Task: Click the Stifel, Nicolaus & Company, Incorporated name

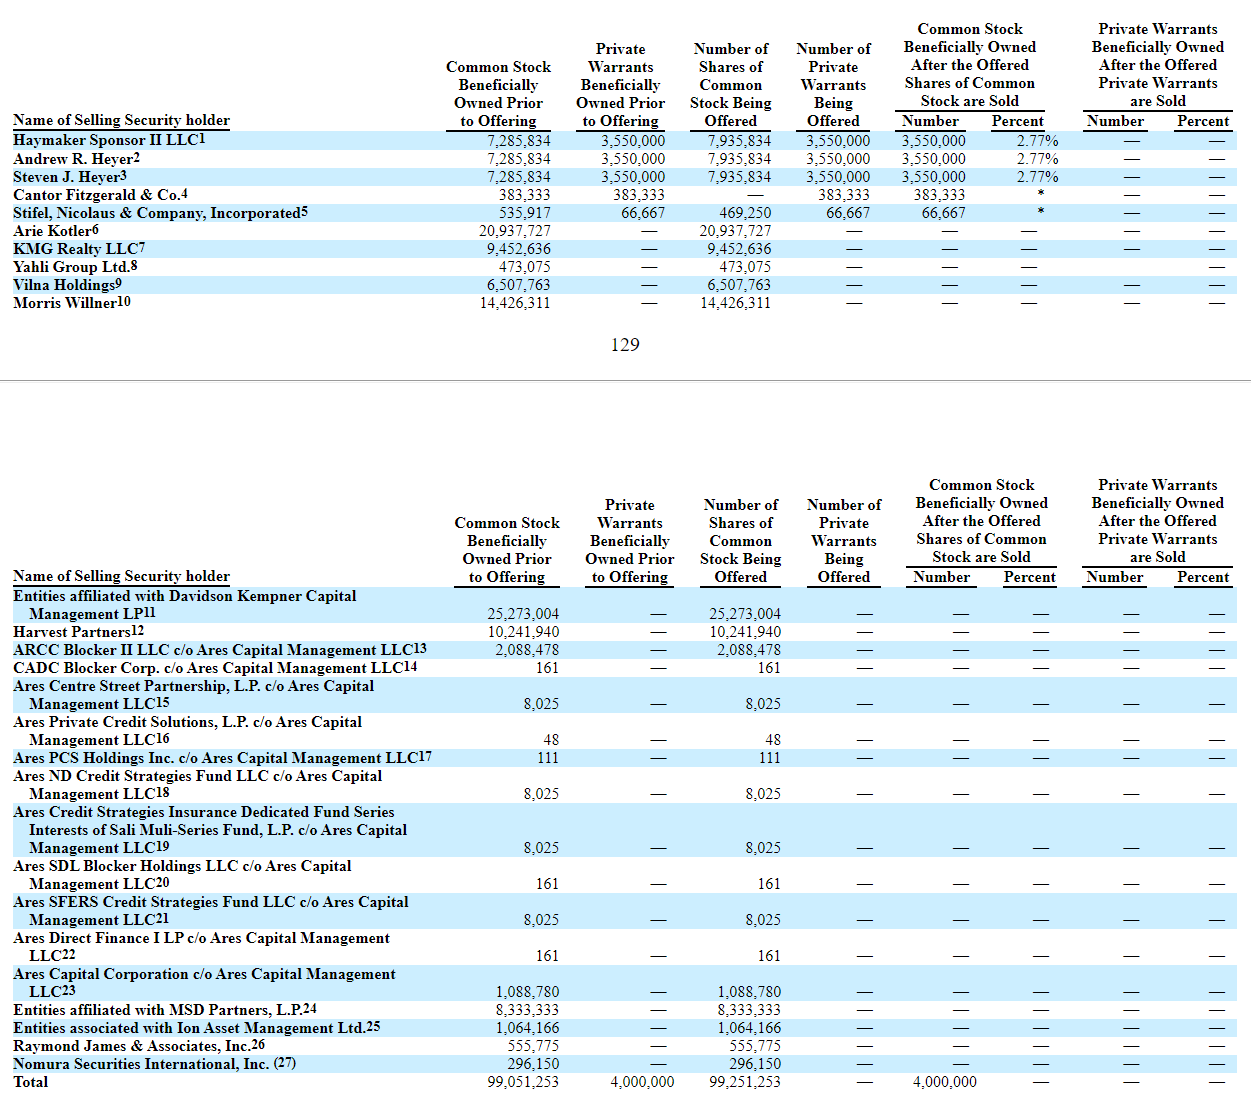Action: tap(155, 213)
